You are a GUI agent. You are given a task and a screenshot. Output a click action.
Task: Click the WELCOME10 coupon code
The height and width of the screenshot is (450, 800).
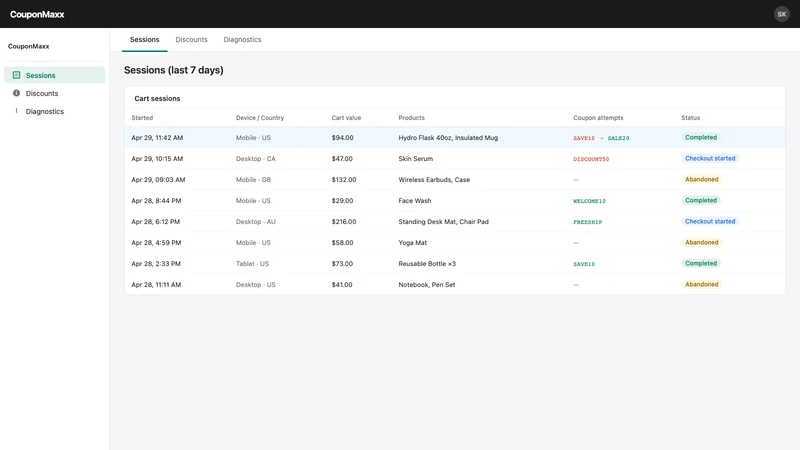point(589,201)
